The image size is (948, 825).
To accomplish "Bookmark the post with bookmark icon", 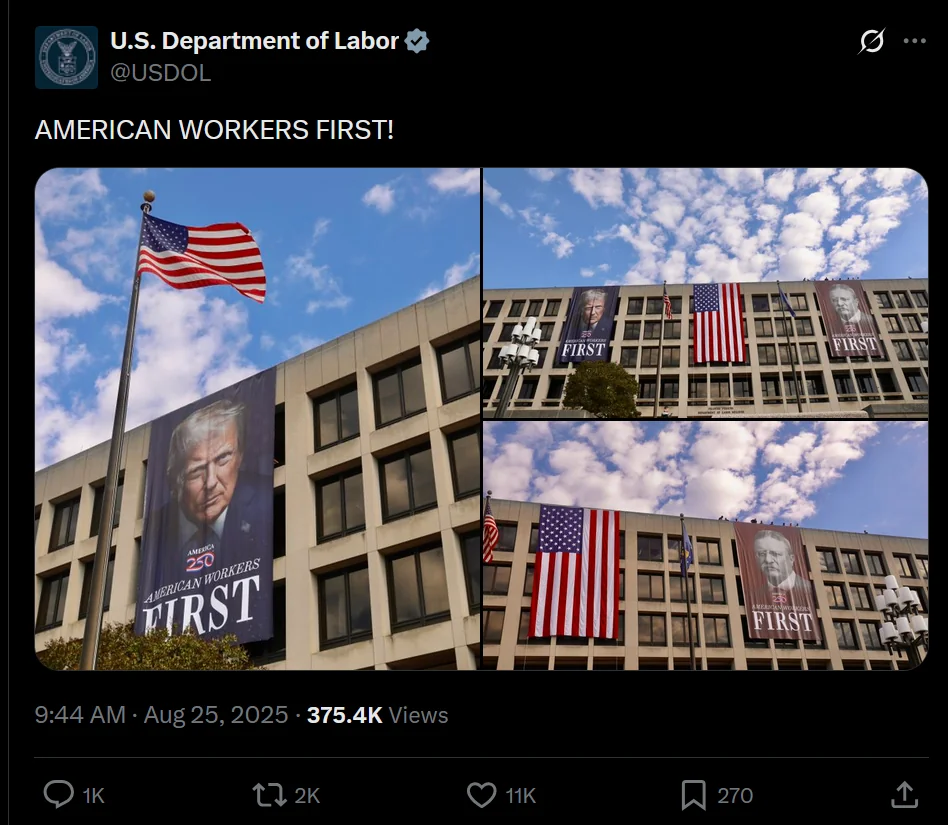I will tap(693, 795).
